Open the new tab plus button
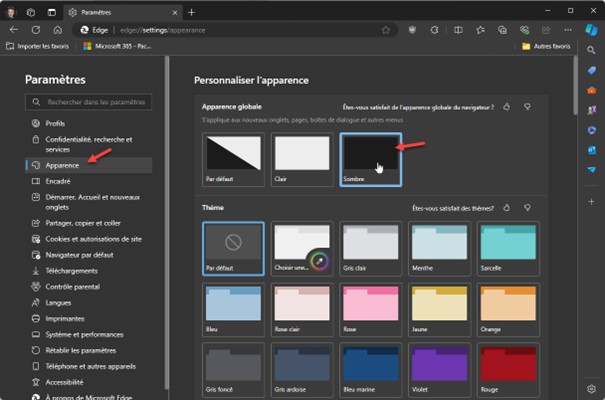The height and width of the screenshot is (400, 605). pyautogui.click(x=192, y=12)
